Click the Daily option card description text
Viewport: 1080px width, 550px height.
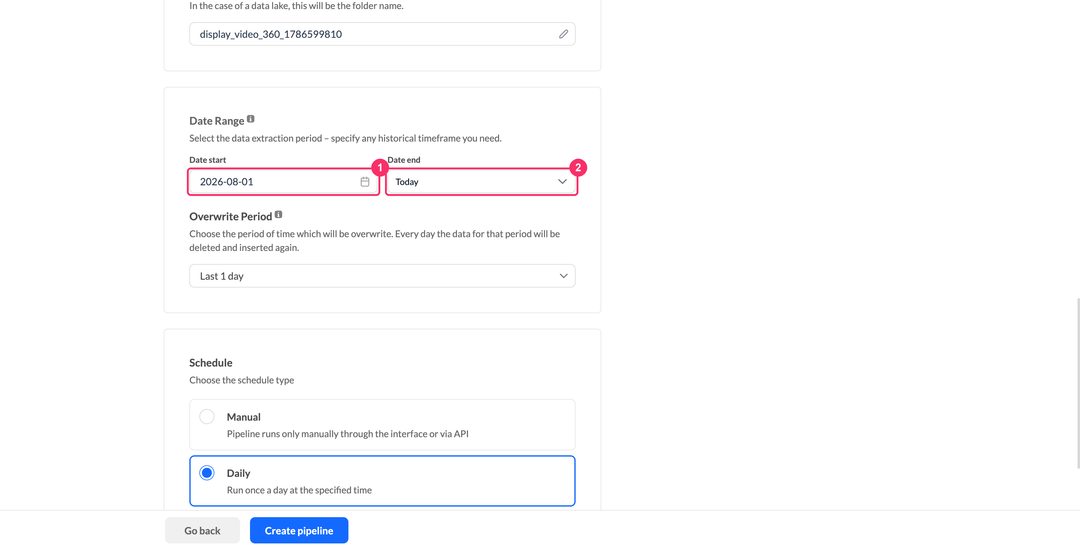click(x=299, y=490)
